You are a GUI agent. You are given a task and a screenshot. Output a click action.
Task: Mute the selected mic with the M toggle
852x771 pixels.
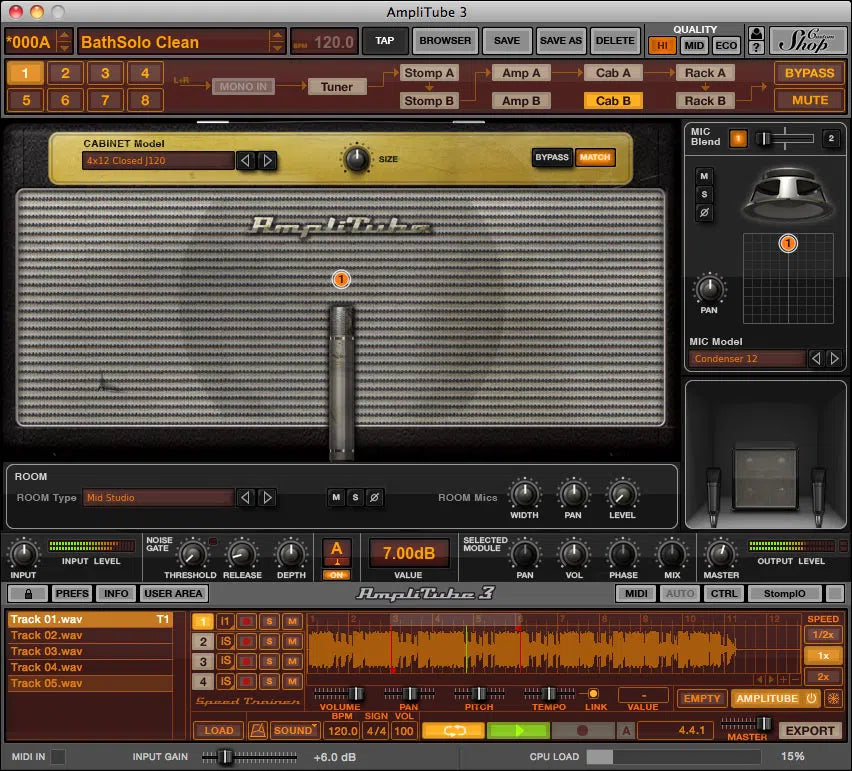click(x=706, y=178)
